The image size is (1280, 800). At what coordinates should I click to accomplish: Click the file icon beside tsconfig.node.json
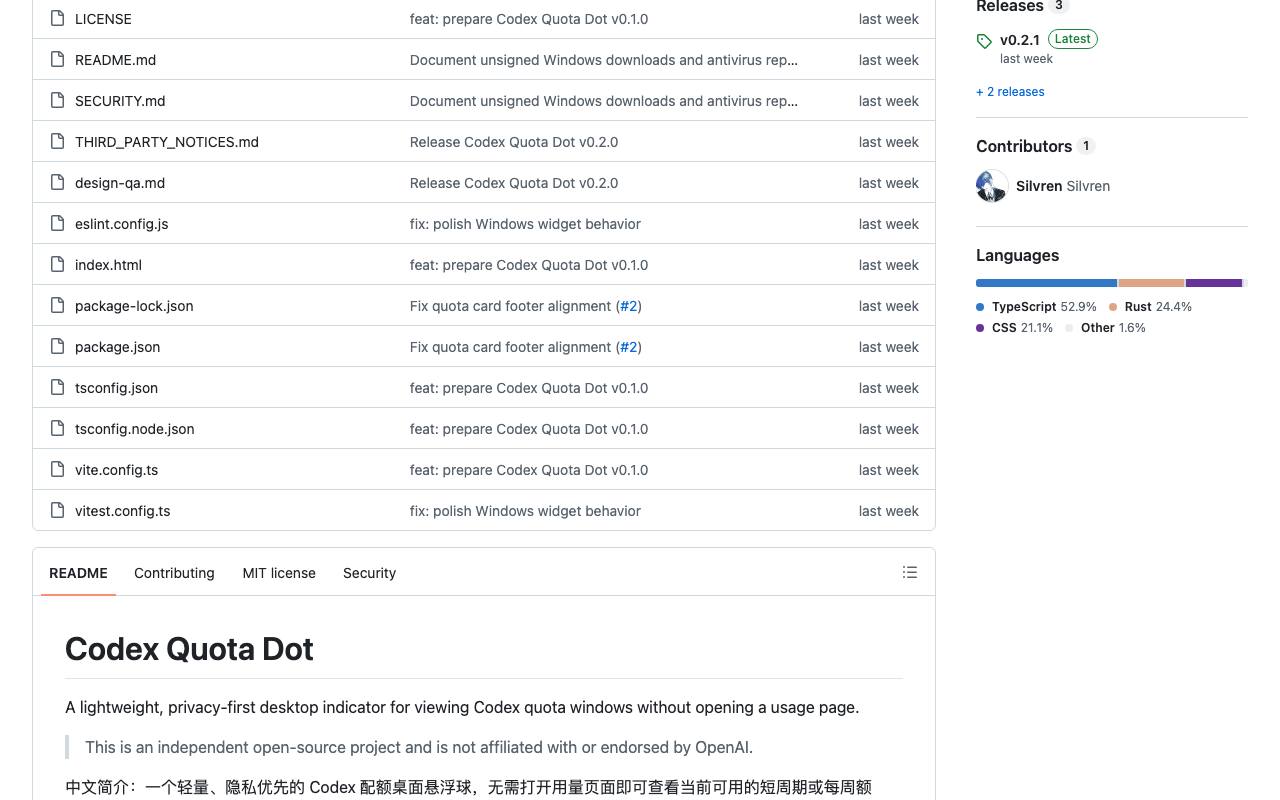(x=57, y=429)
